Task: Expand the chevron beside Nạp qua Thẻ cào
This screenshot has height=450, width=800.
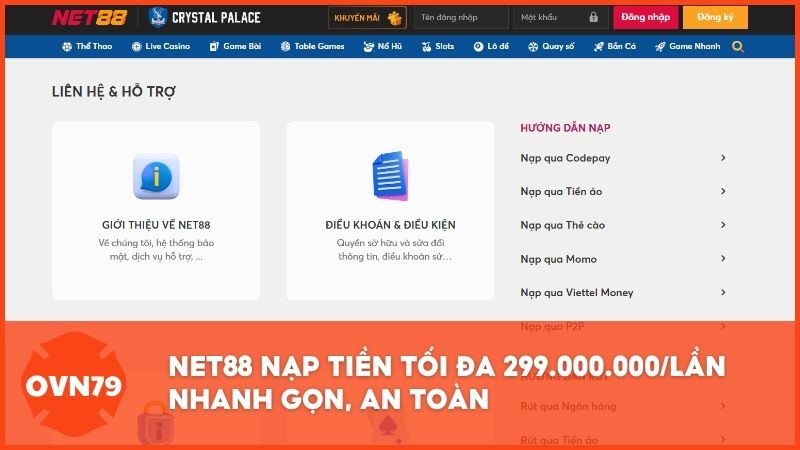Action: click(723, 224)
